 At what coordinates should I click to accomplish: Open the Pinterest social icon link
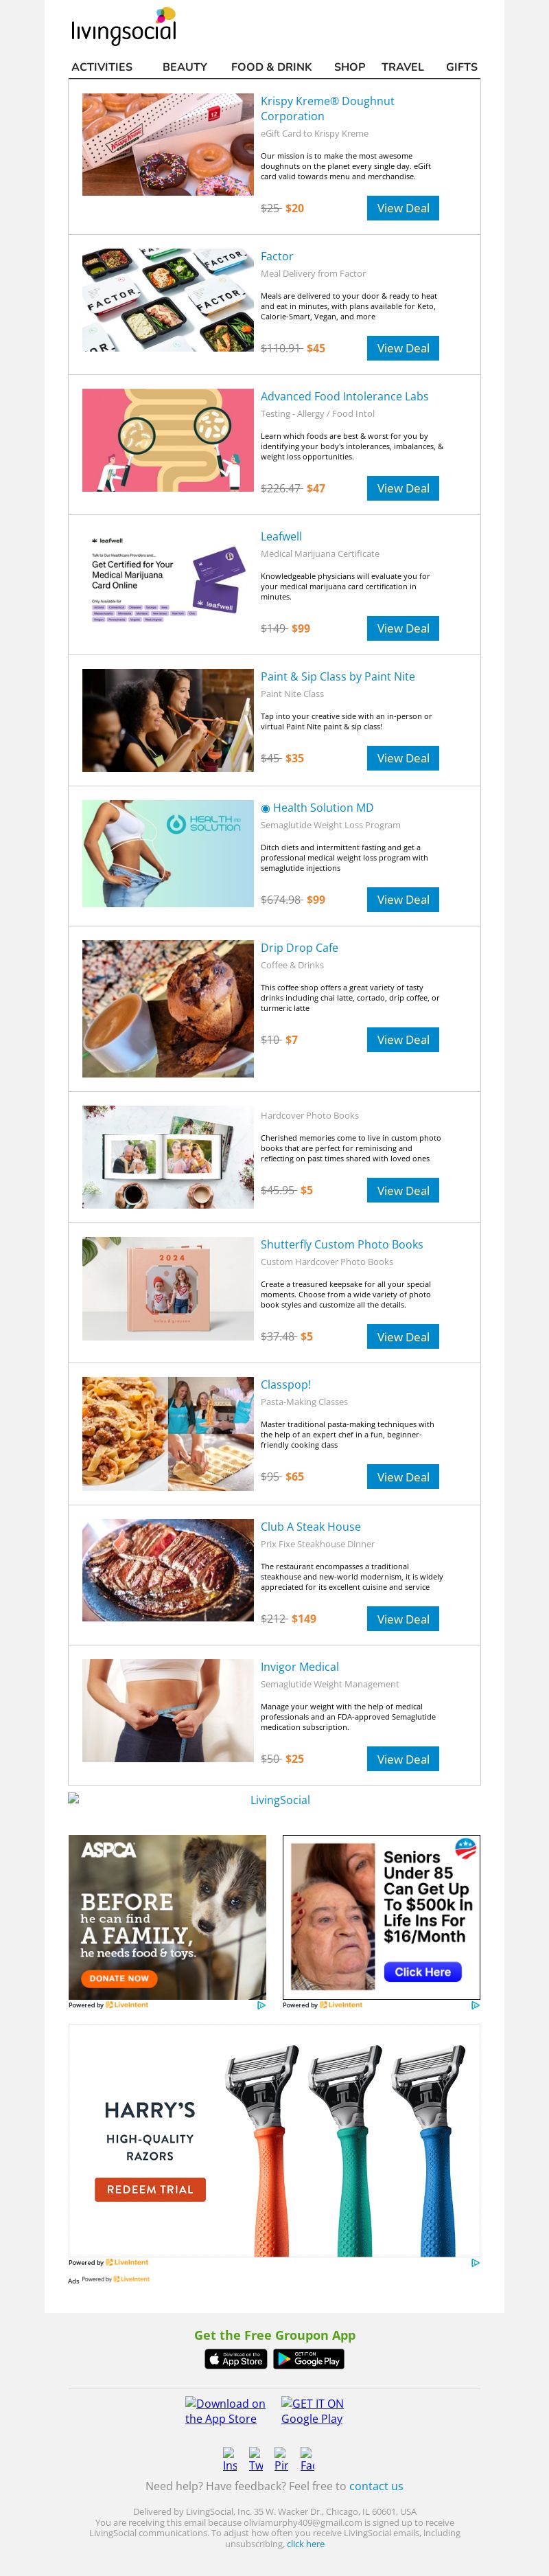tap(282, 2459)
